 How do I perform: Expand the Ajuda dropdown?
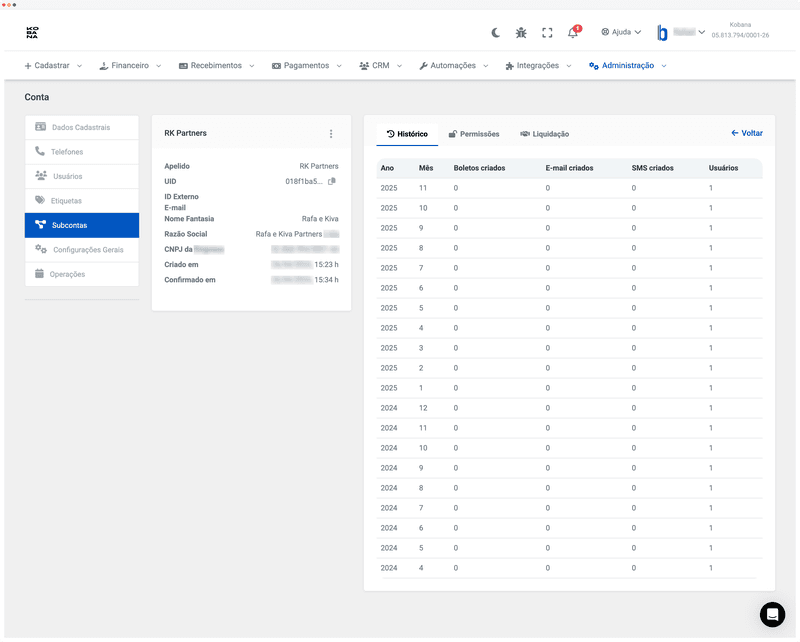[x=620, y=31]
